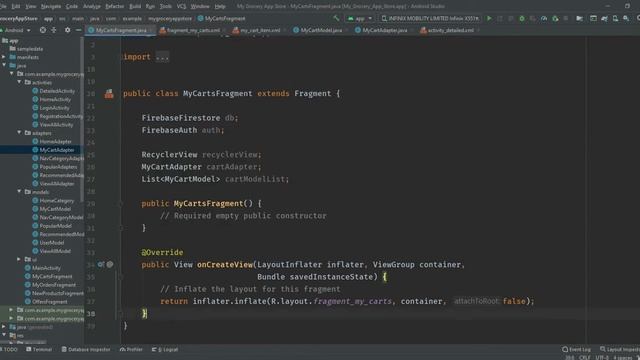640x360 pixels.
Task: Click the Select Opened File target icon
Action: [x=43, y=30]
